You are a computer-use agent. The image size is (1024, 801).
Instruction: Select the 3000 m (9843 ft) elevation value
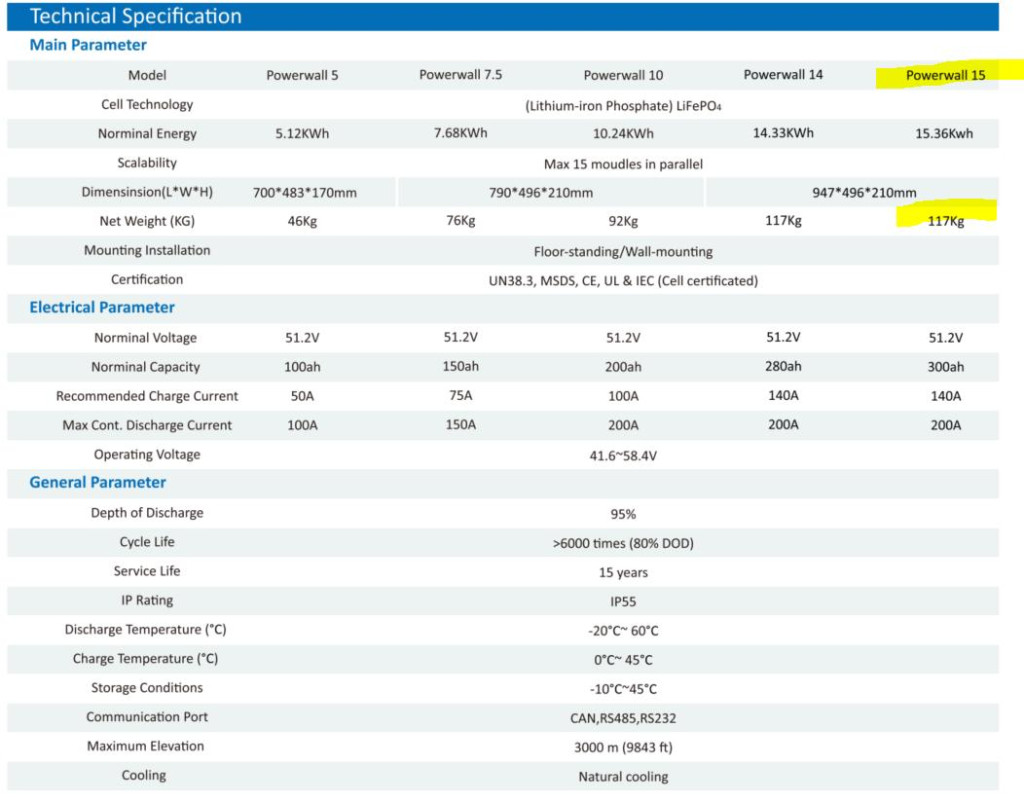(623, 747)
